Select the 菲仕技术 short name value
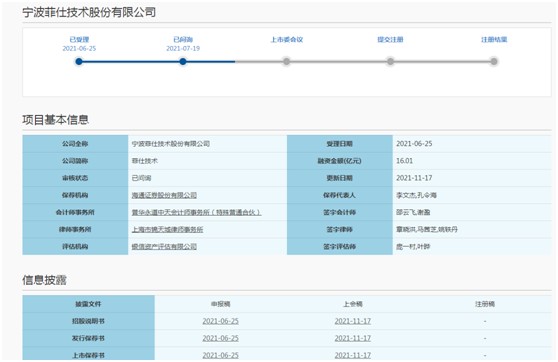The width and height of the screenshot is (558, 362). pos(144,161)
